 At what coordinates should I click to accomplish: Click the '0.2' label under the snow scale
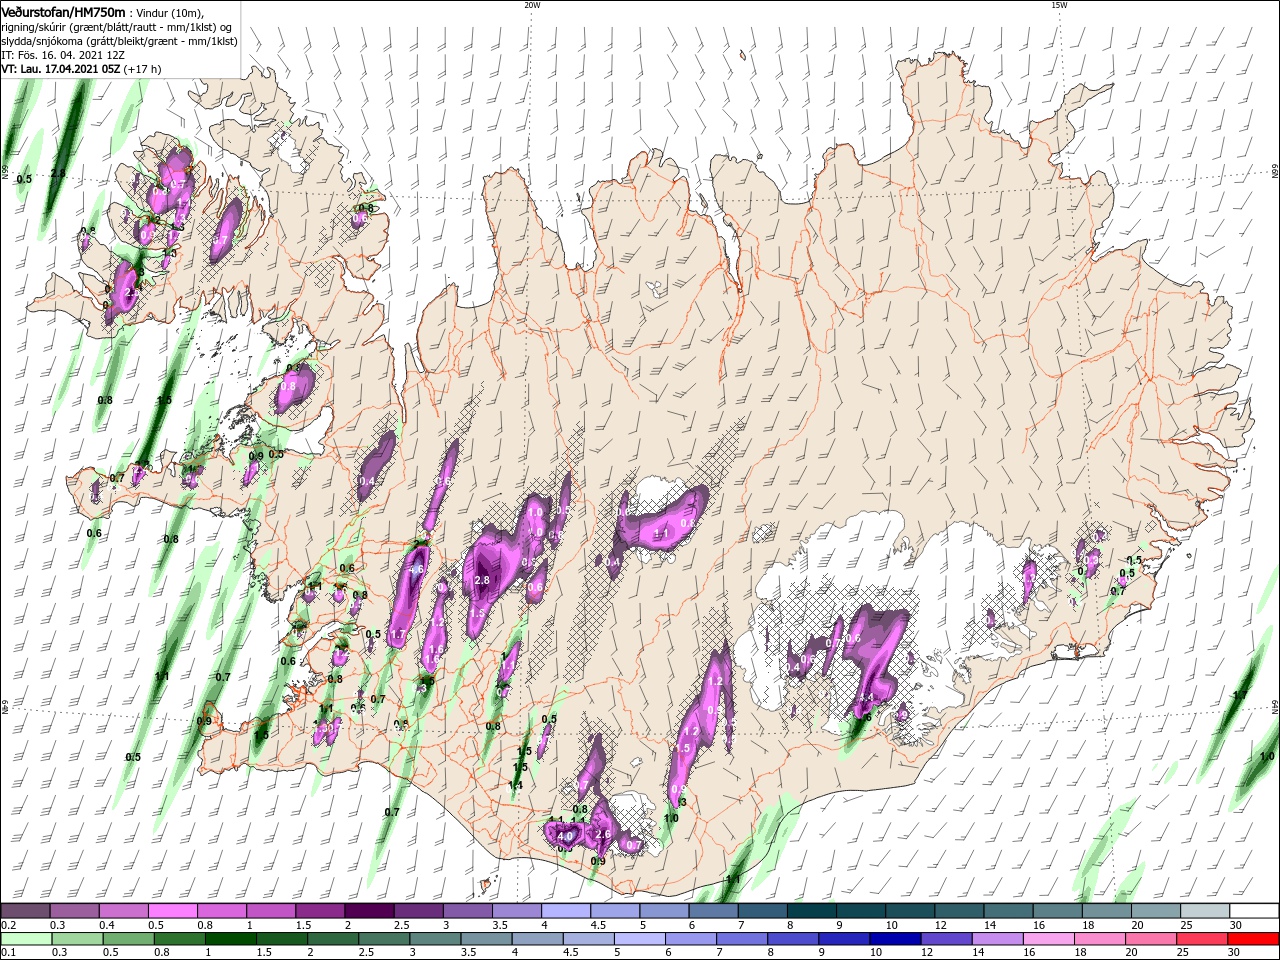[8, 925]
